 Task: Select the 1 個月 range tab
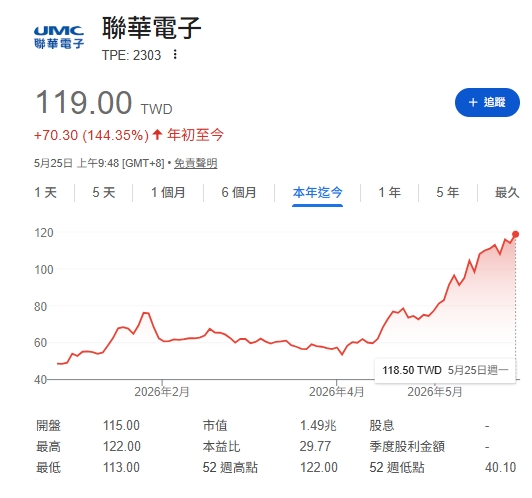[x=168, y=193]
